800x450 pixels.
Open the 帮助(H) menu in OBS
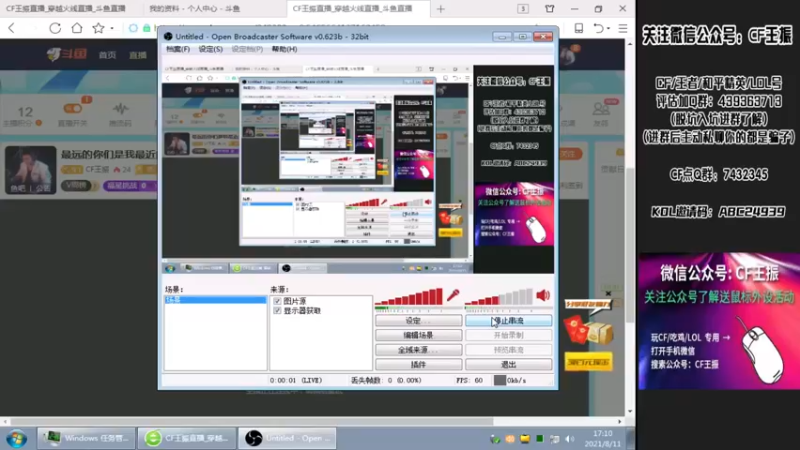pos(284,49)
